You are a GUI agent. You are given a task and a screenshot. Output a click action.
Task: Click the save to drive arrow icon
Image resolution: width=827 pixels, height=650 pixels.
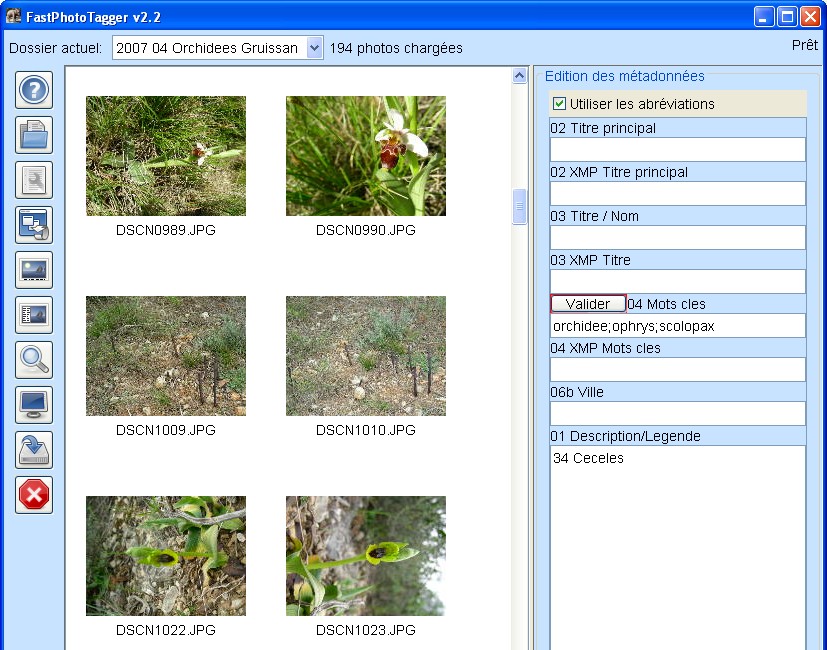34,450
